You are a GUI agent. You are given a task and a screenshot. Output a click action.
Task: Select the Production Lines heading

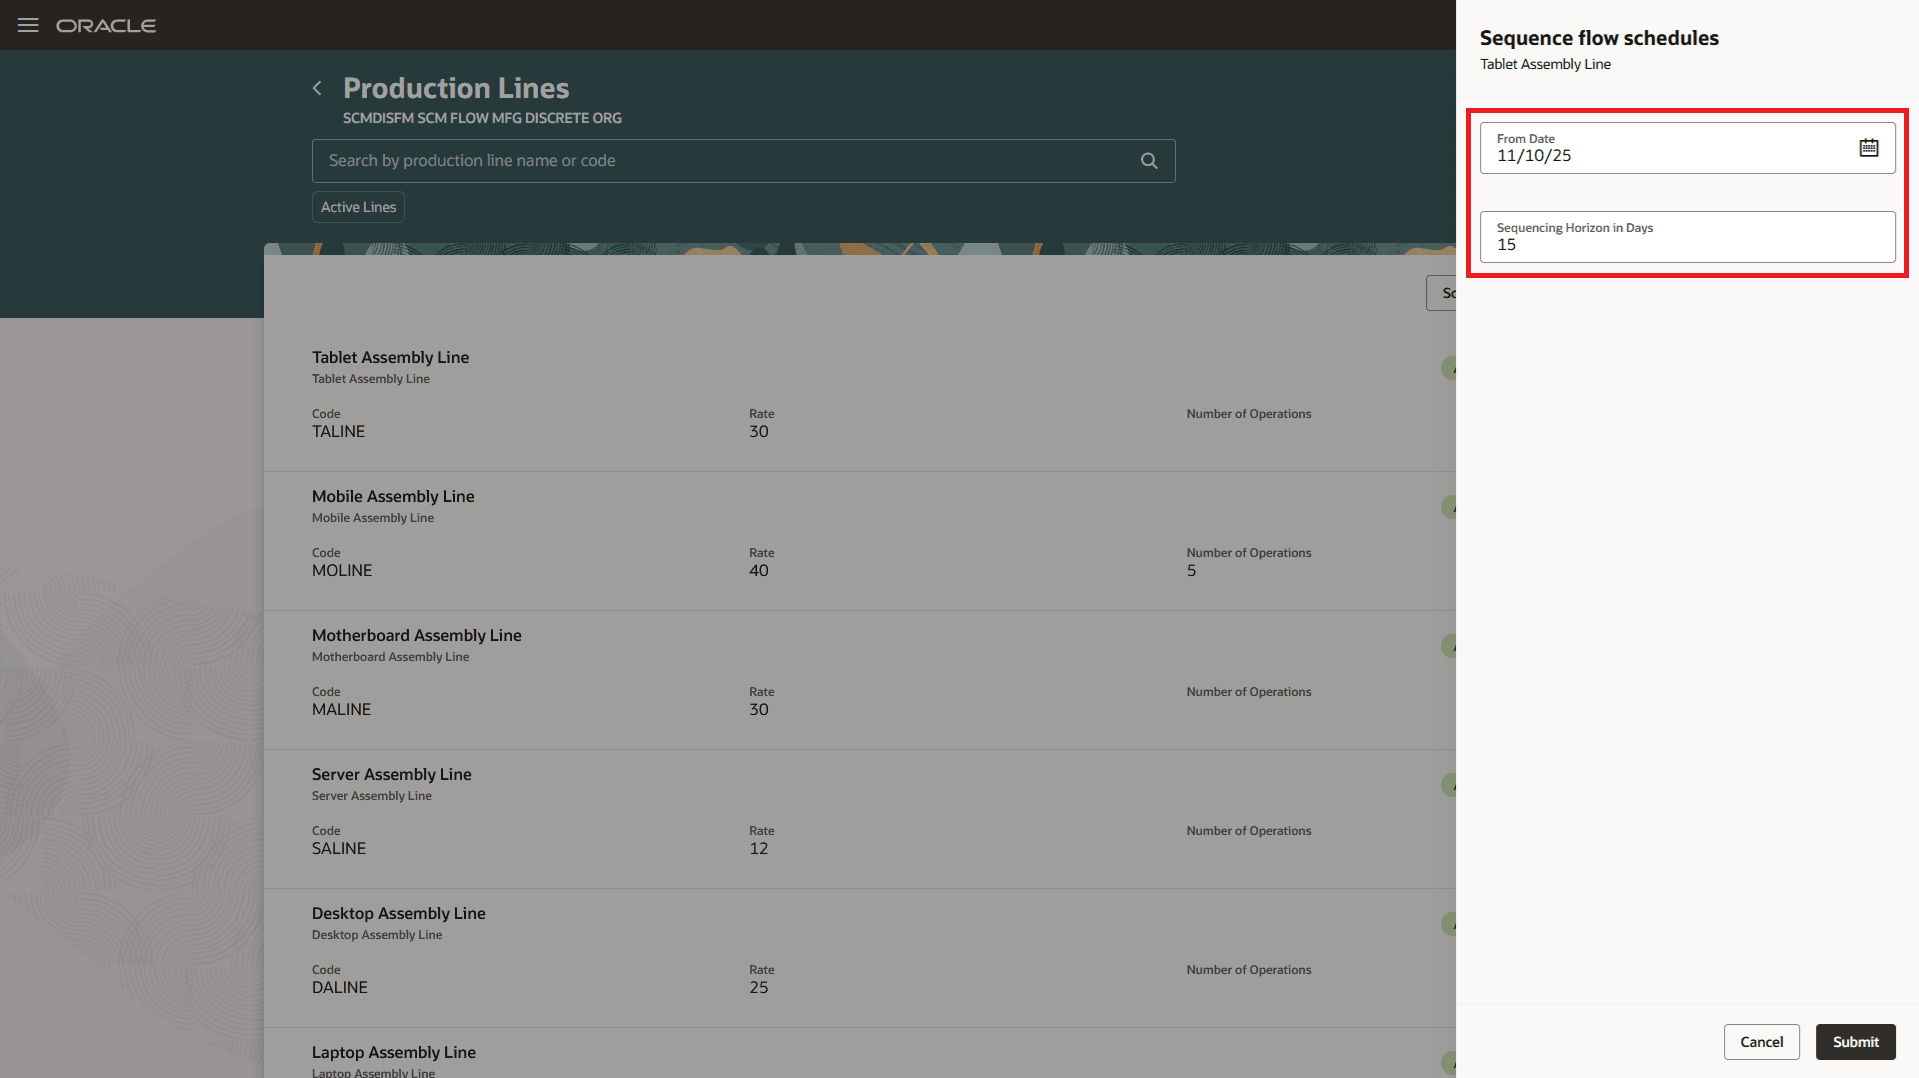(x=455, y=88)
